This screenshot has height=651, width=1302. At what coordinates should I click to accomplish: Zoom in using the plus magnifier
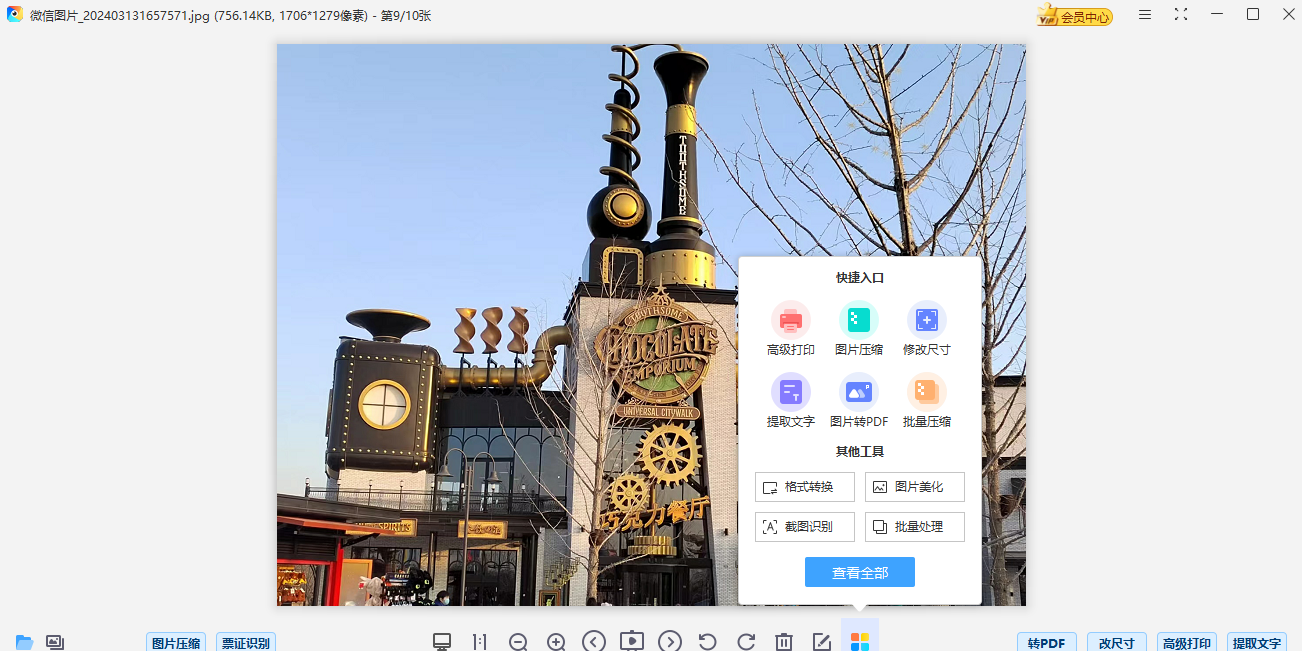click(556, 642)
